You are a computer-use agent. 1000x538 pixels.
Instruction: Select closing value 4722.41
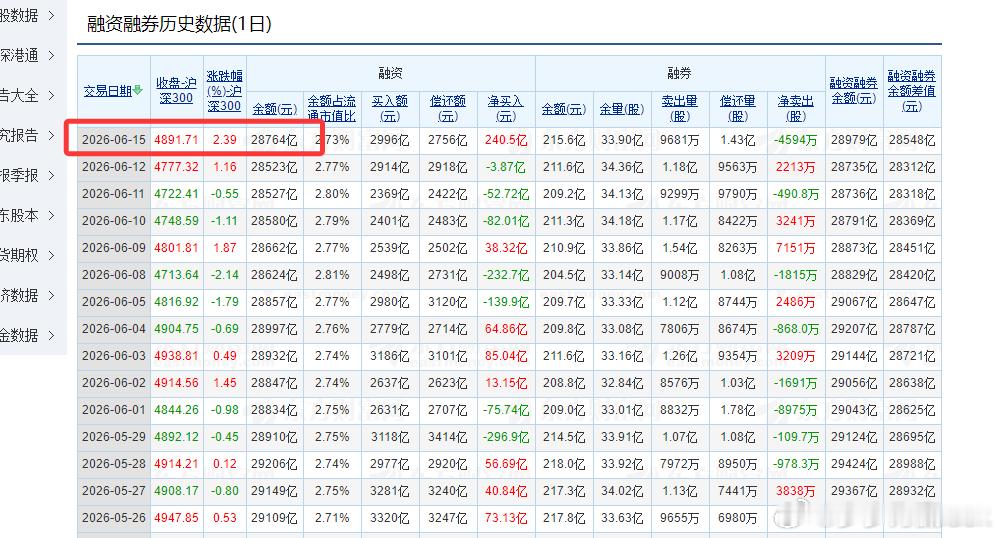176,194
